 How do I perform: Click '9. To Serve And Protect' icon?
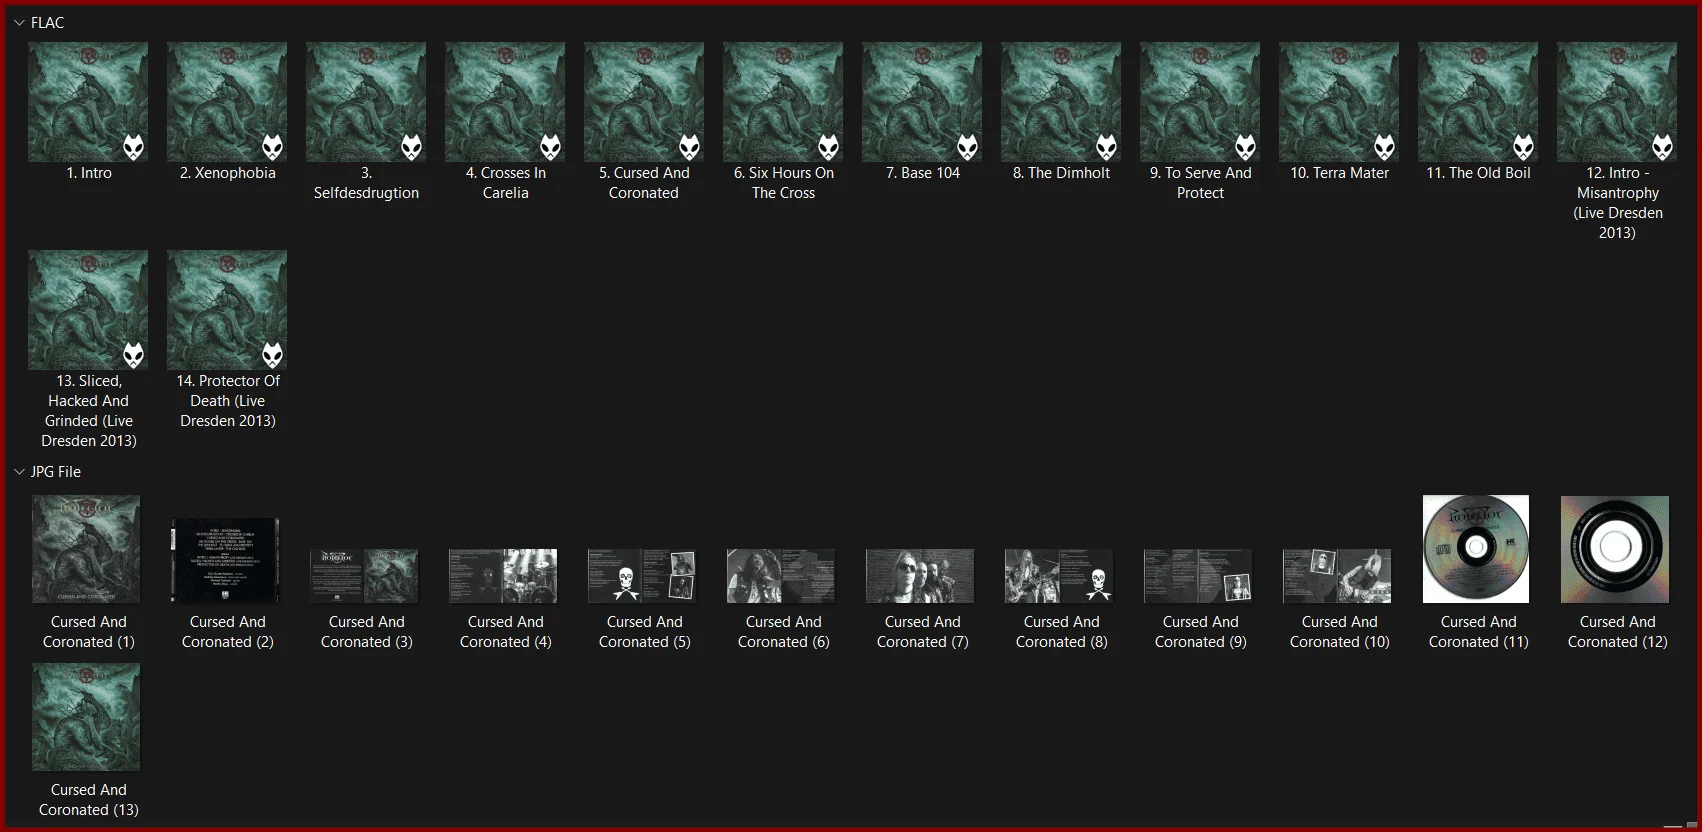[x=1200, y=102]
